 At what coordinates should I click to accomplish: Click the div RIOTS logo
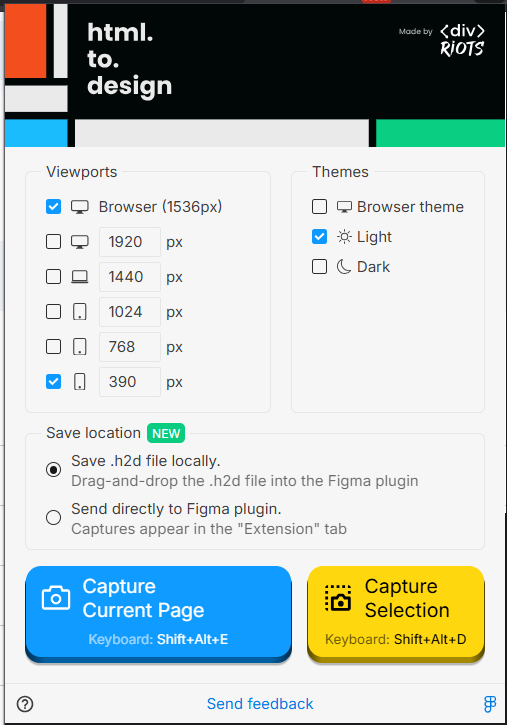click(x=462, y=40)
